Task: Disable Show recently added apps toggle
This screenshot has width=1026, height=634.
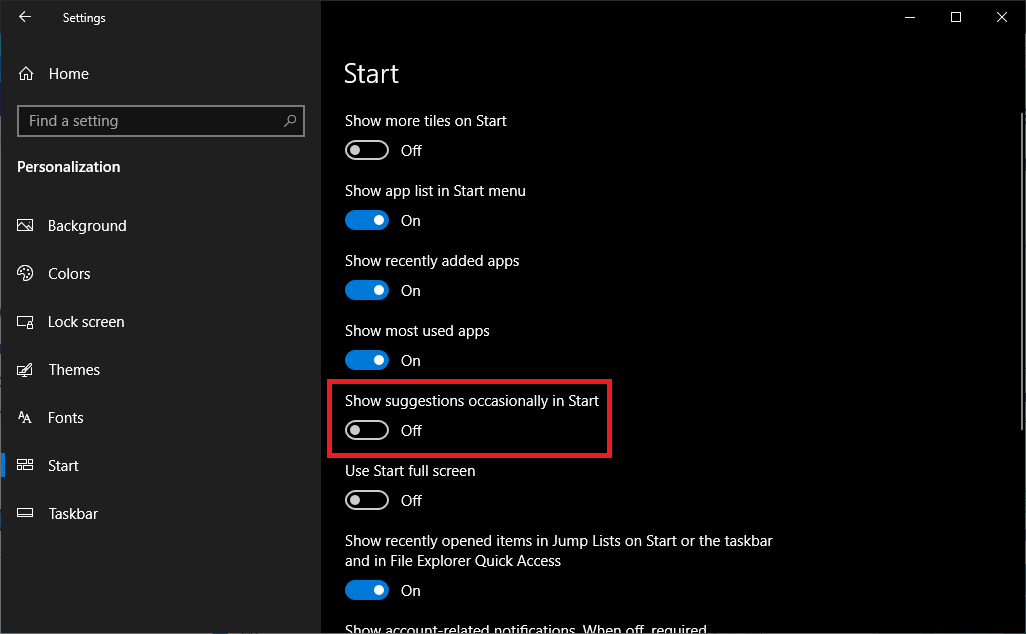Action: click(367, 290)
